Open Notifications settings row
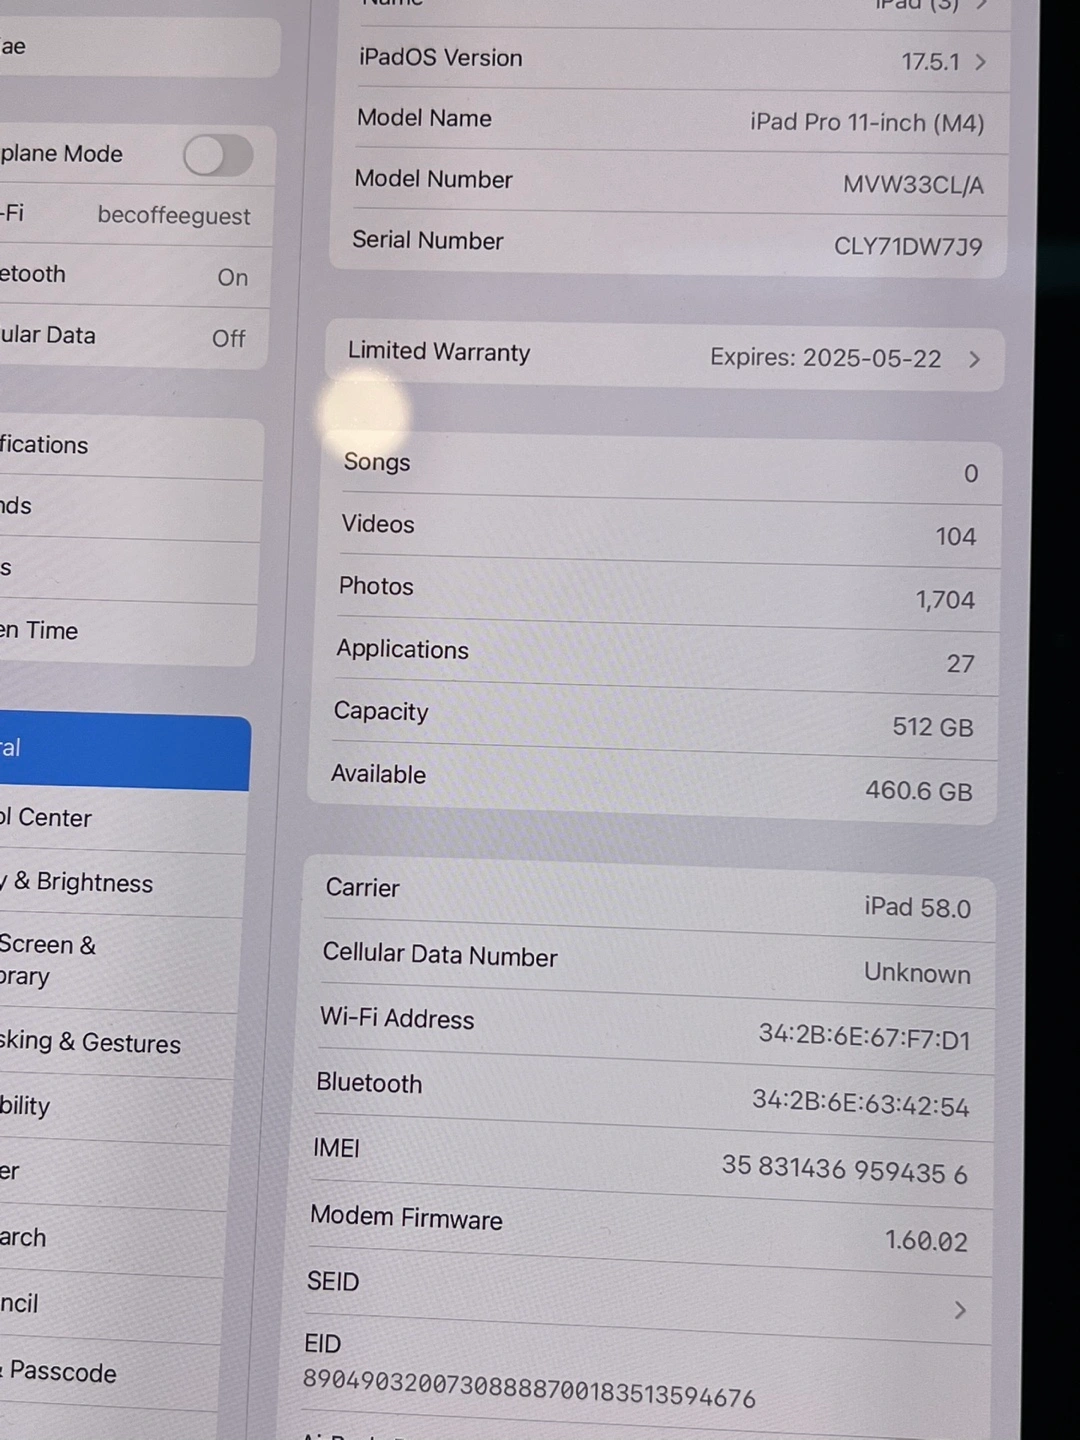The image size is (1080, 1440). point(131,446)
